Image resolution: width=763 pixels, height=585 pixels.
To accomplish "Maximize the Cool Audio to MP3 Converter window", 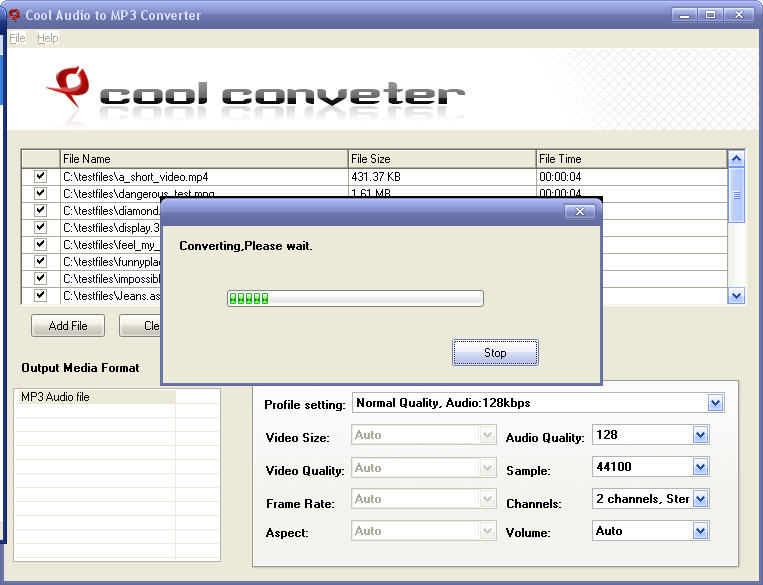I will point(710,15).
